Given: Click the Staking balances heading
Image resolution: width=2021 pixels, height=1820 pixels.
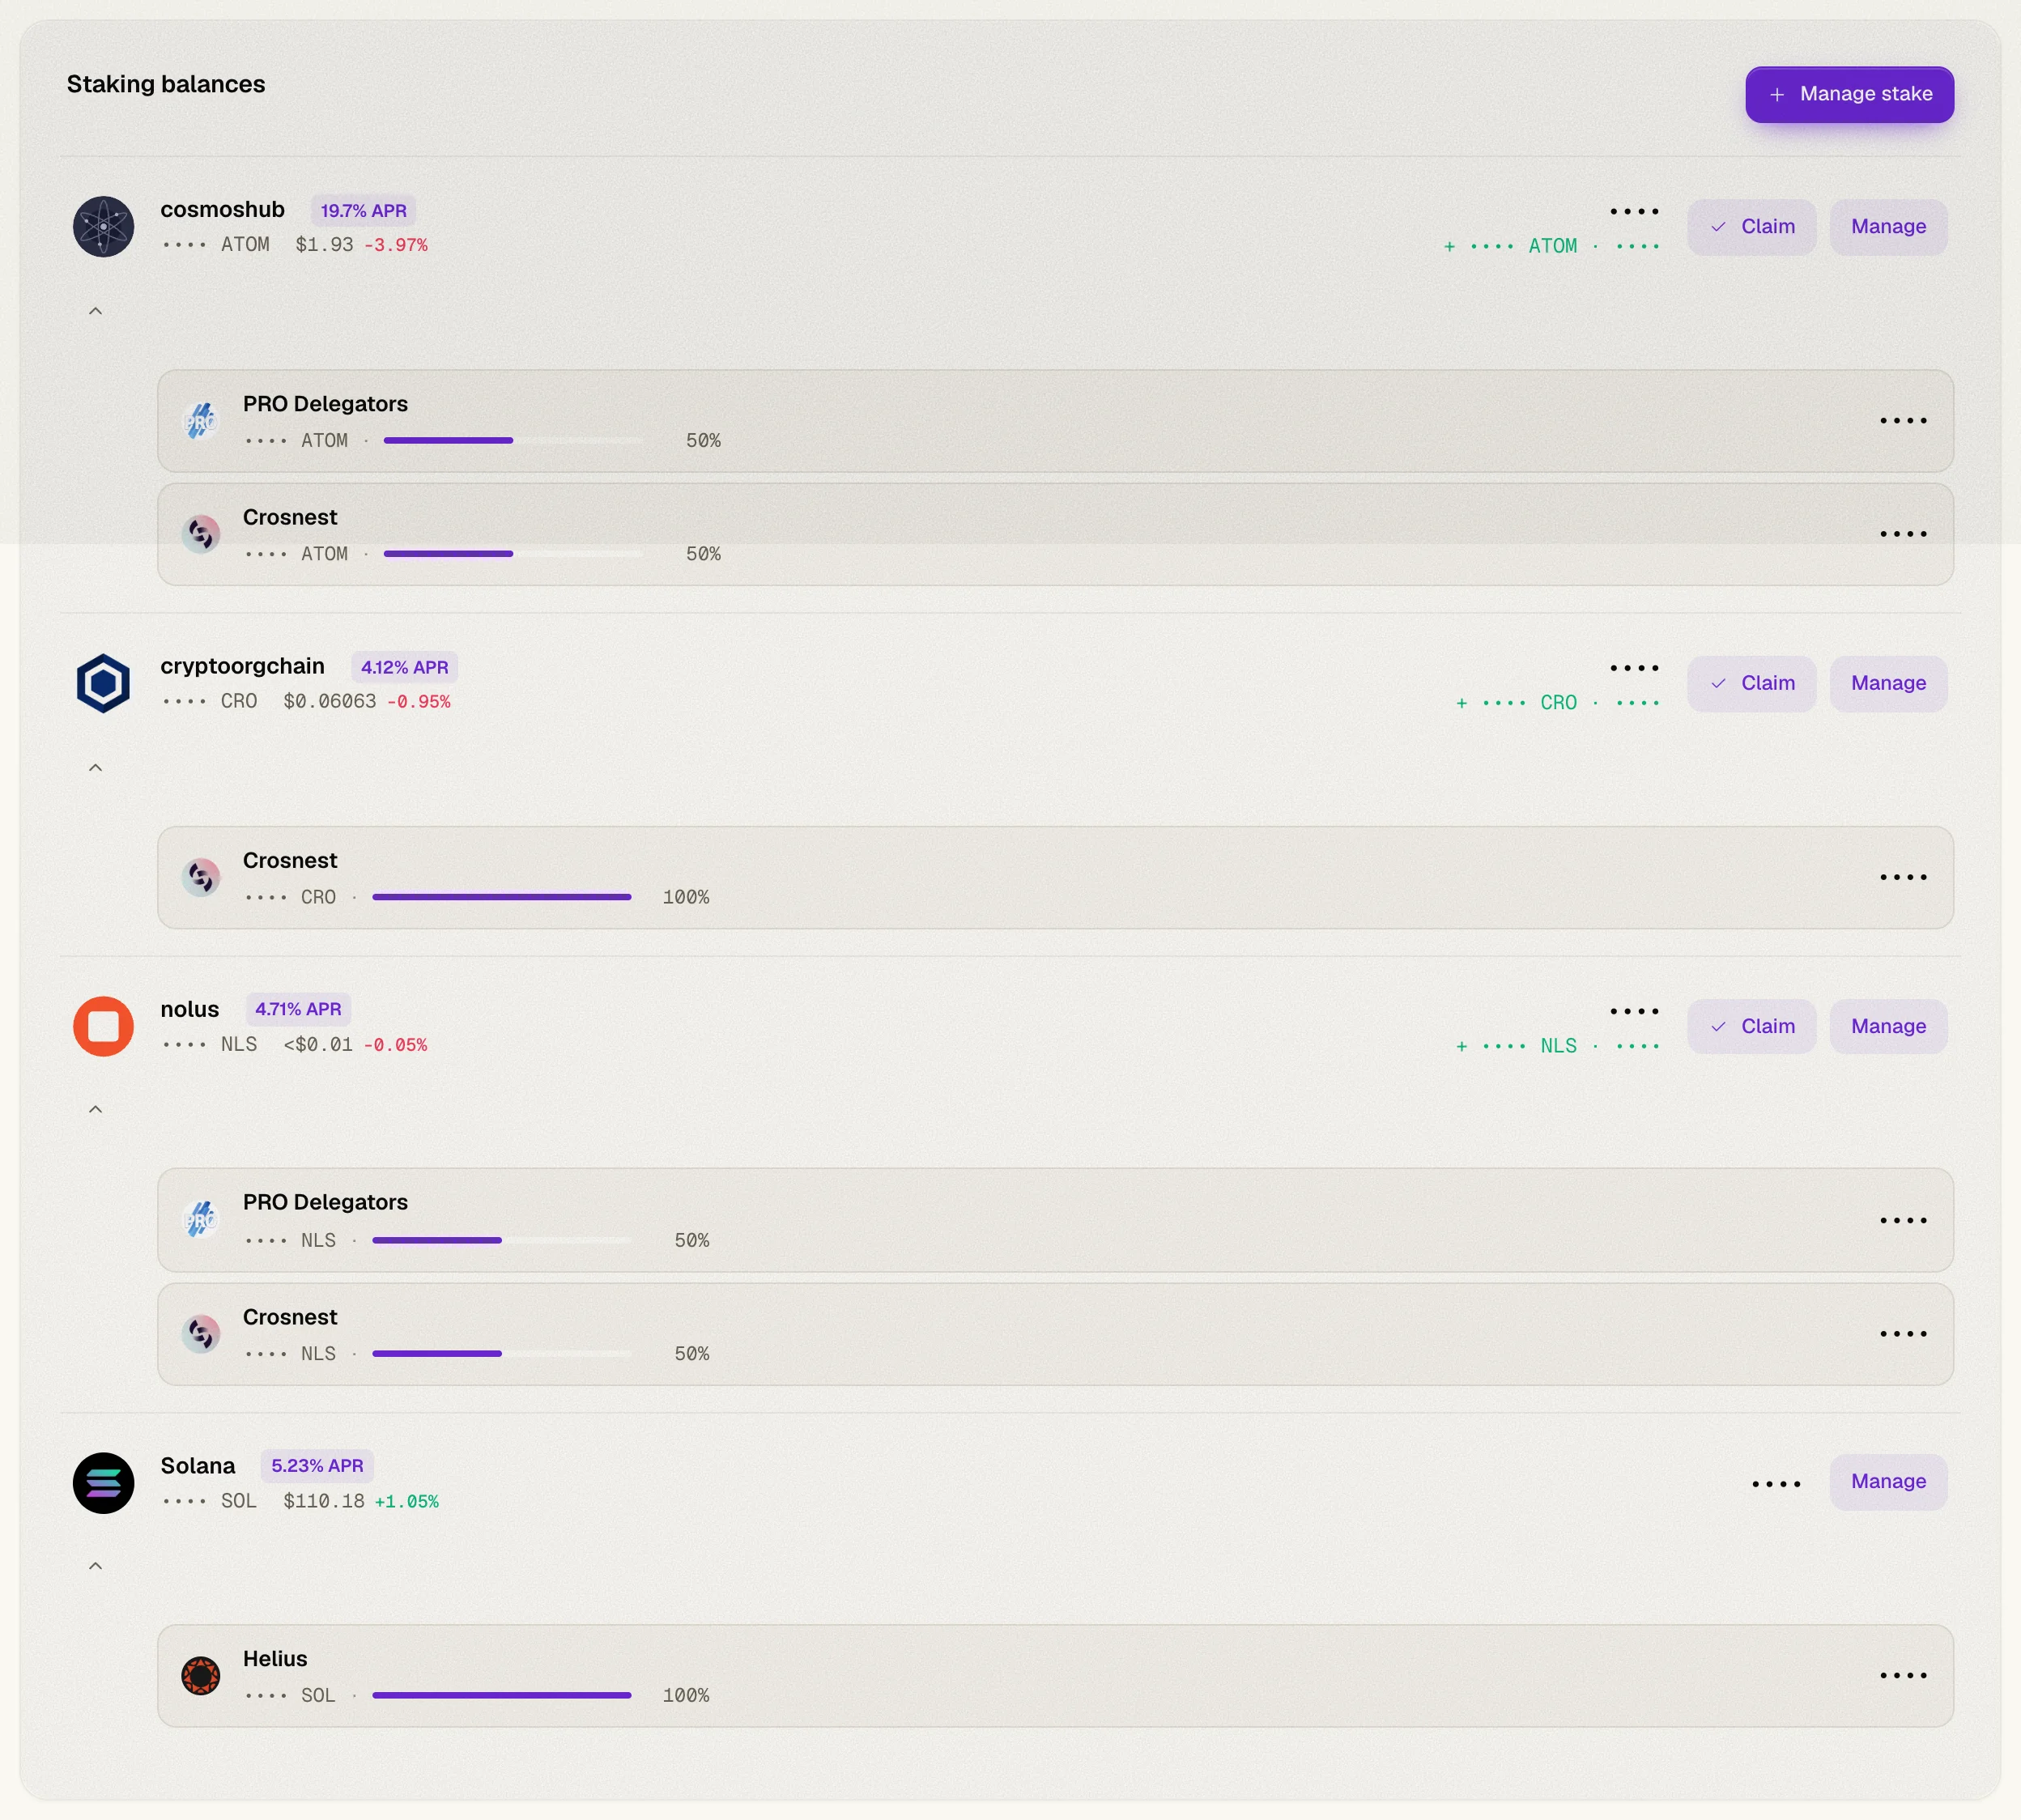Looking at the screenshot, I should (166, 84).
